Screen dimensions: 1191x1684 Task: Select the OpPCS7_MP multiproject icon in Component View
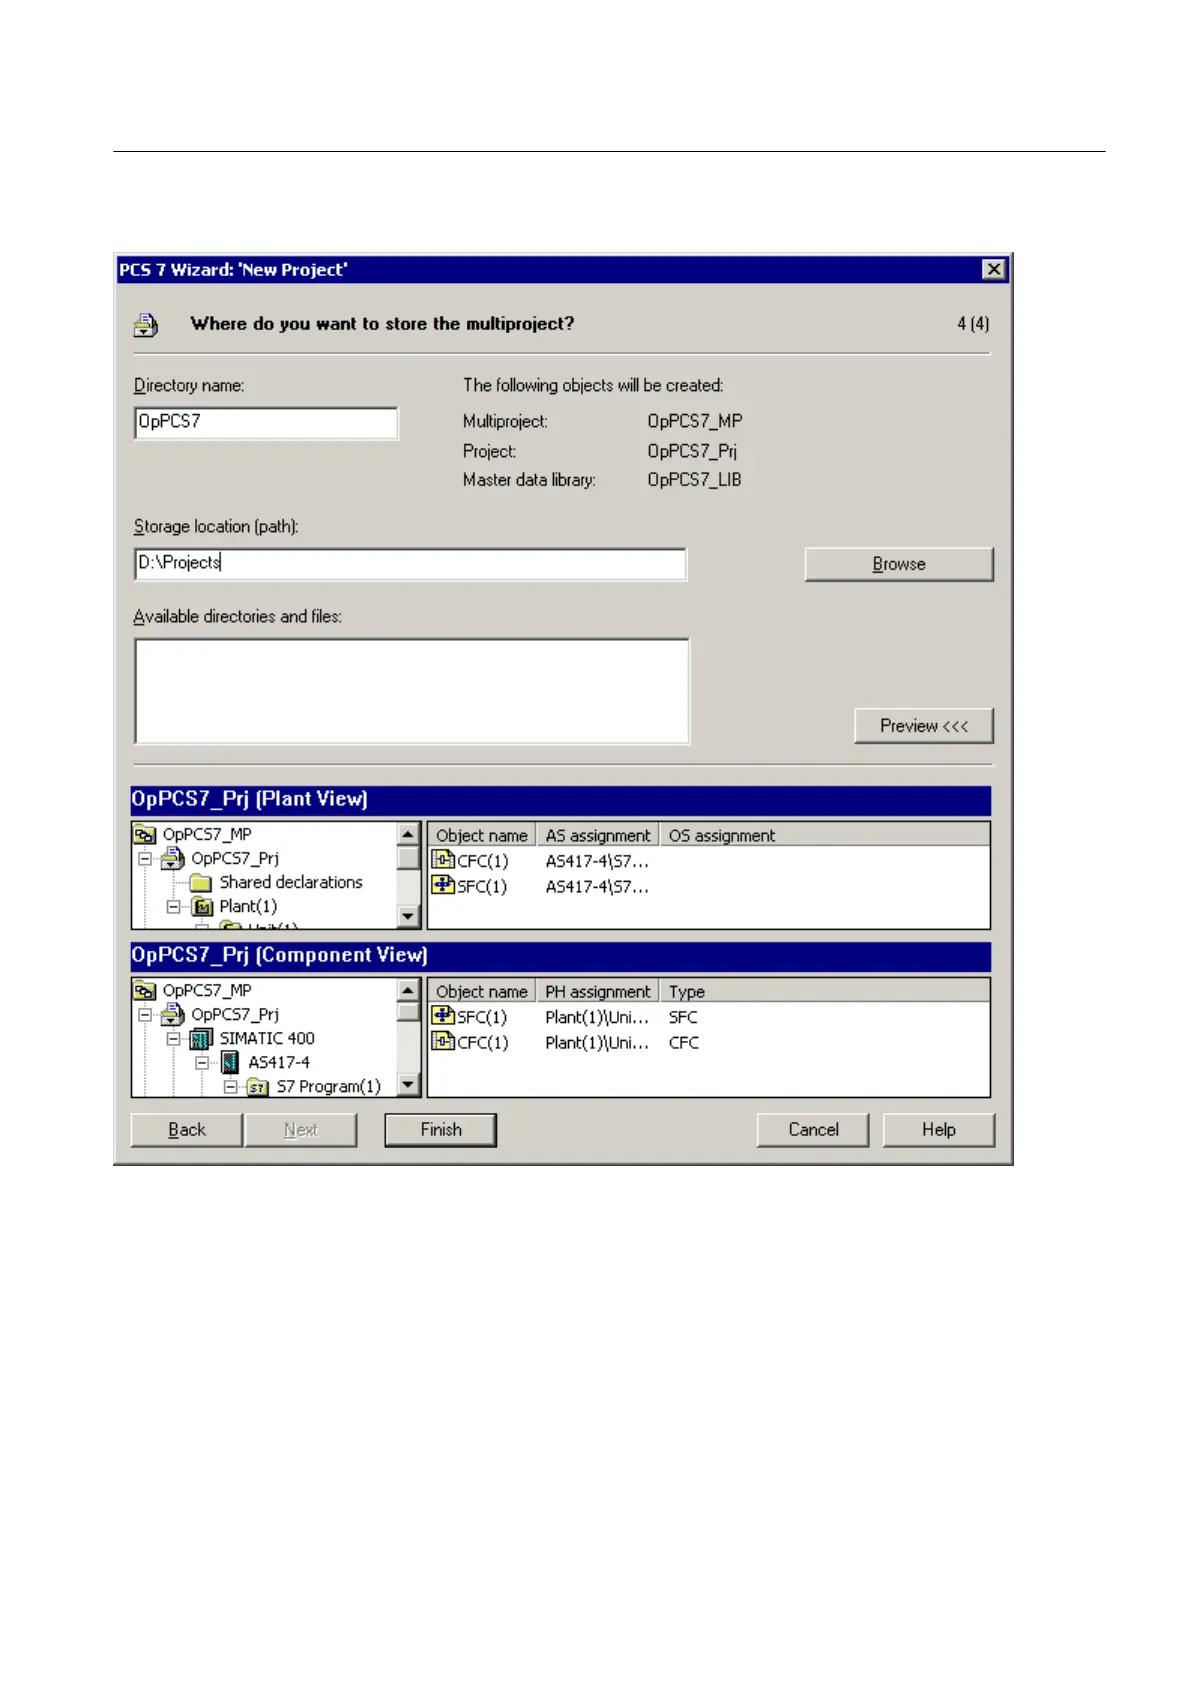click(x=145, y=990)
